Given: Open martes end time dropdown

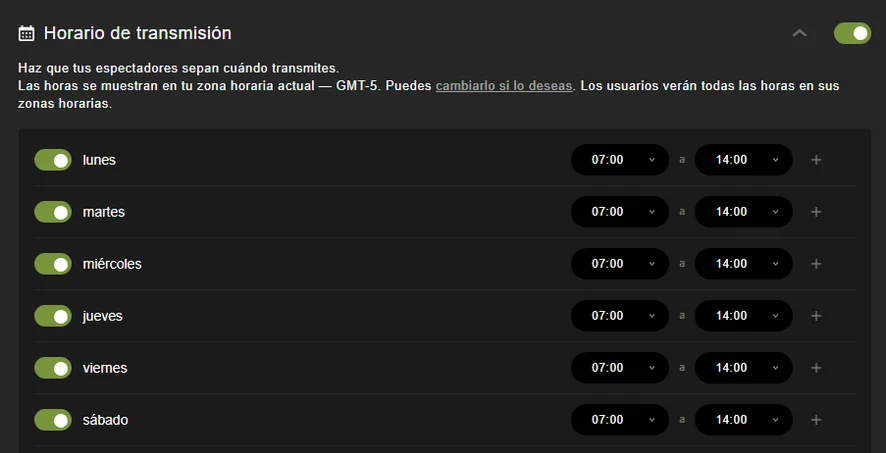Looking at the screenshot, I should click(743, 212).
